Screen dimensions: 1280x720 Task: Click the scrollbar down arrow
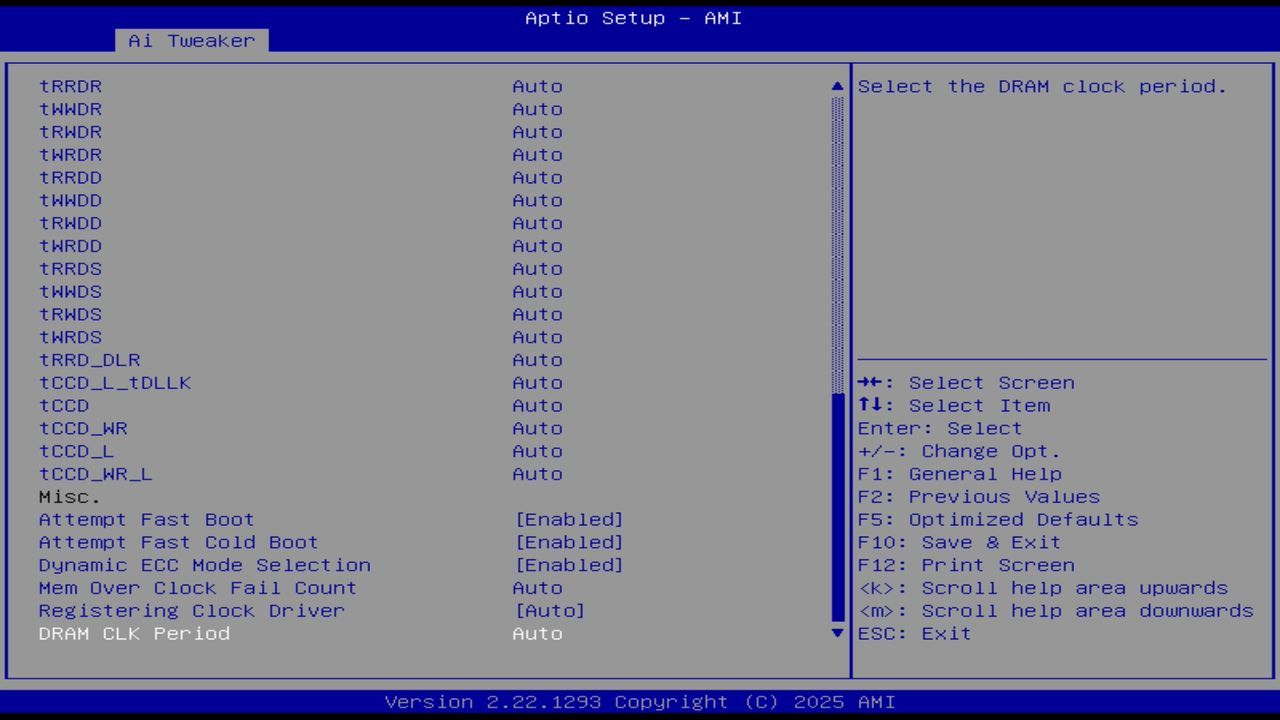836,633
